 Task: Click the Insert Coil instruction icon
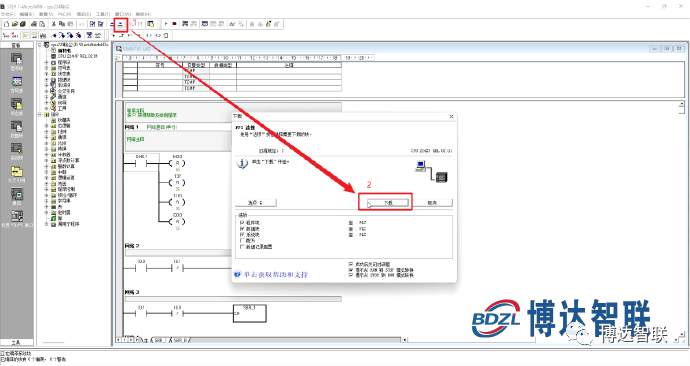[x=157, y=35]
